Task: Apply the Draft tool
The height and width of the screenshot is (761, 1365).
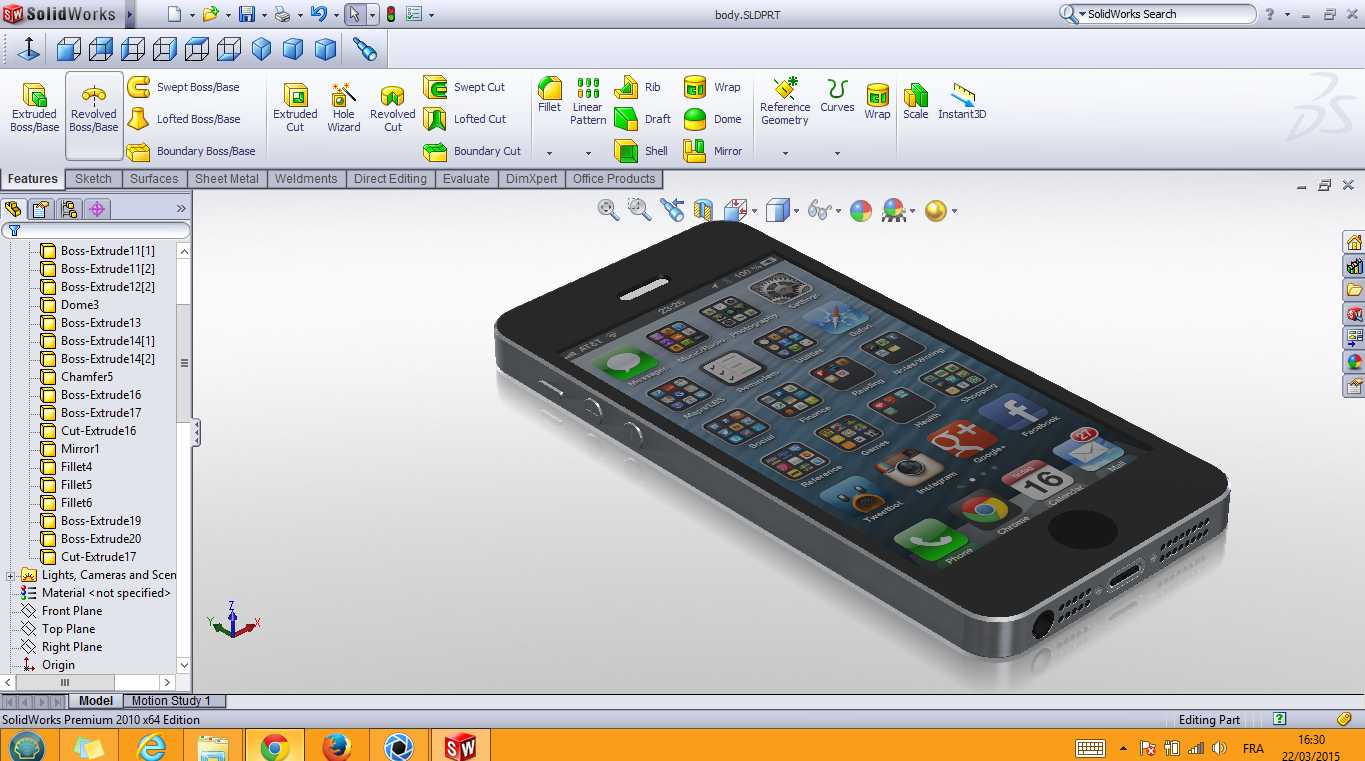Action: [643, 119]
